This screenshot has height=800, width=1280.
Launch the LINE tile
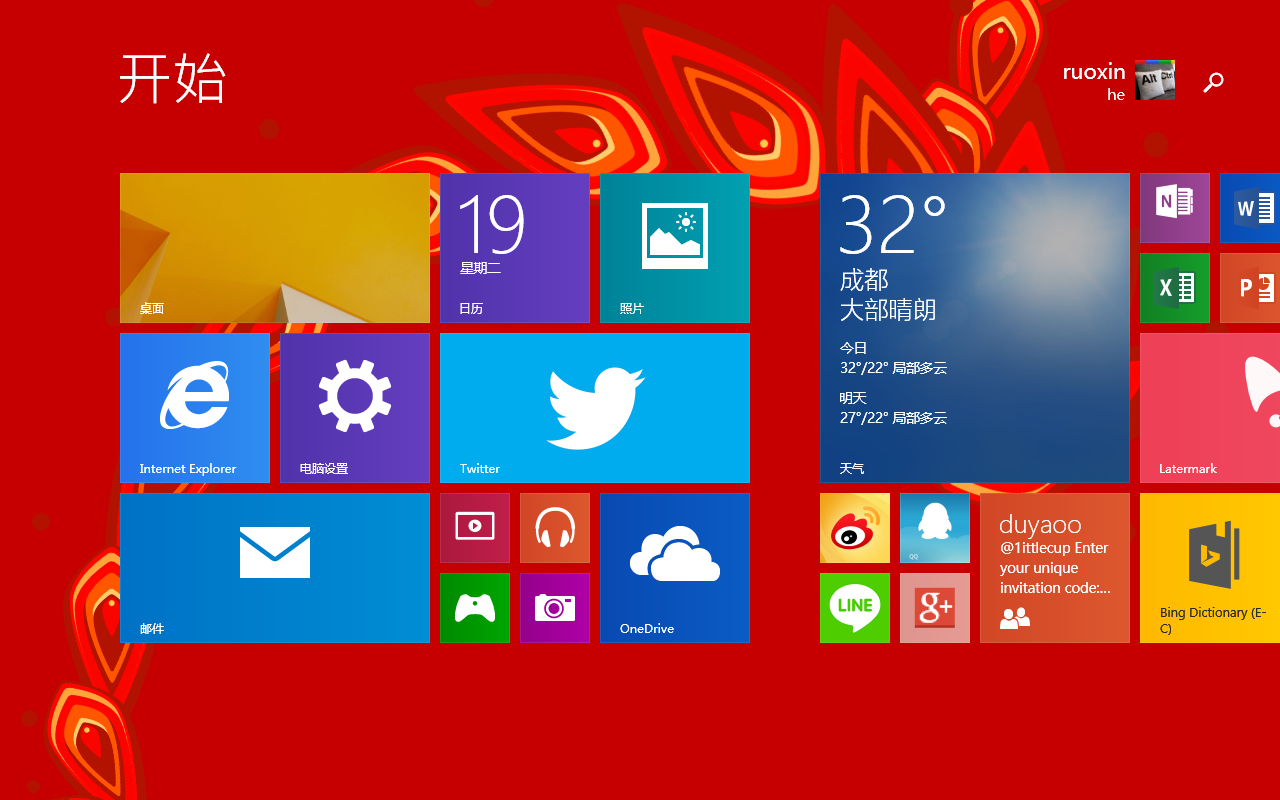pos(855,608)
